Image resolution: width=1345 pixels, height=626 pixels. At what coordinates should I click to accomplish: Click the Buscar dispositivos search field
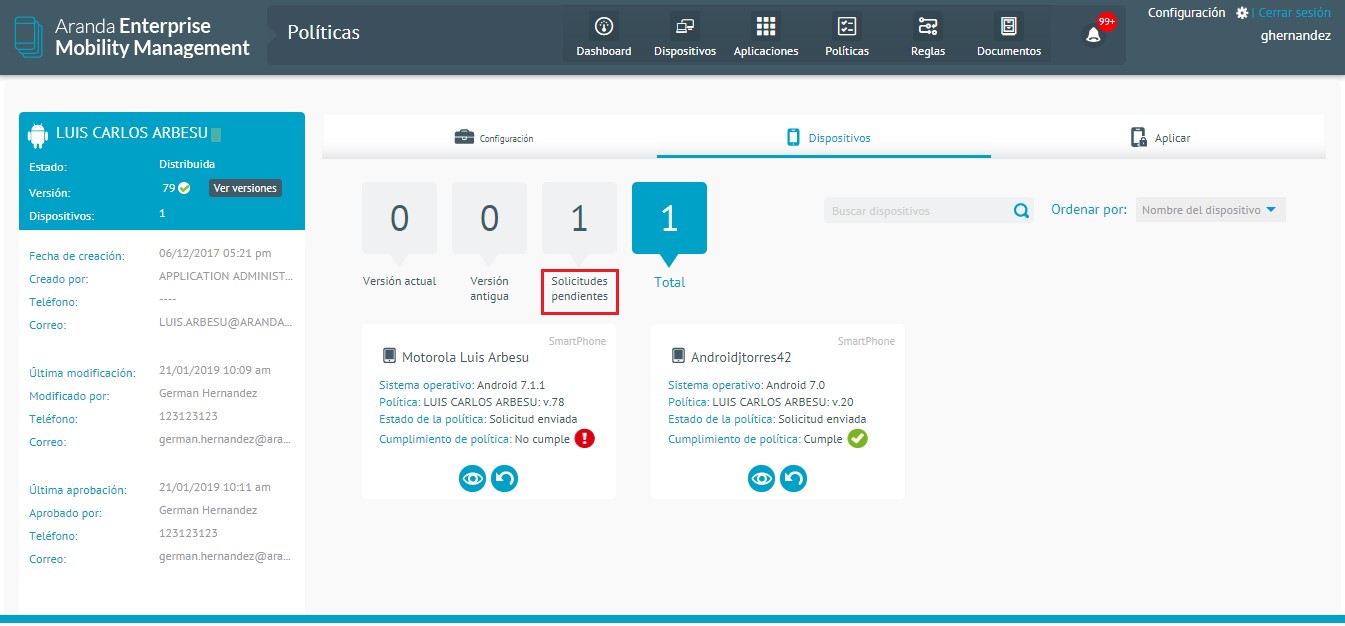point(915,211)
